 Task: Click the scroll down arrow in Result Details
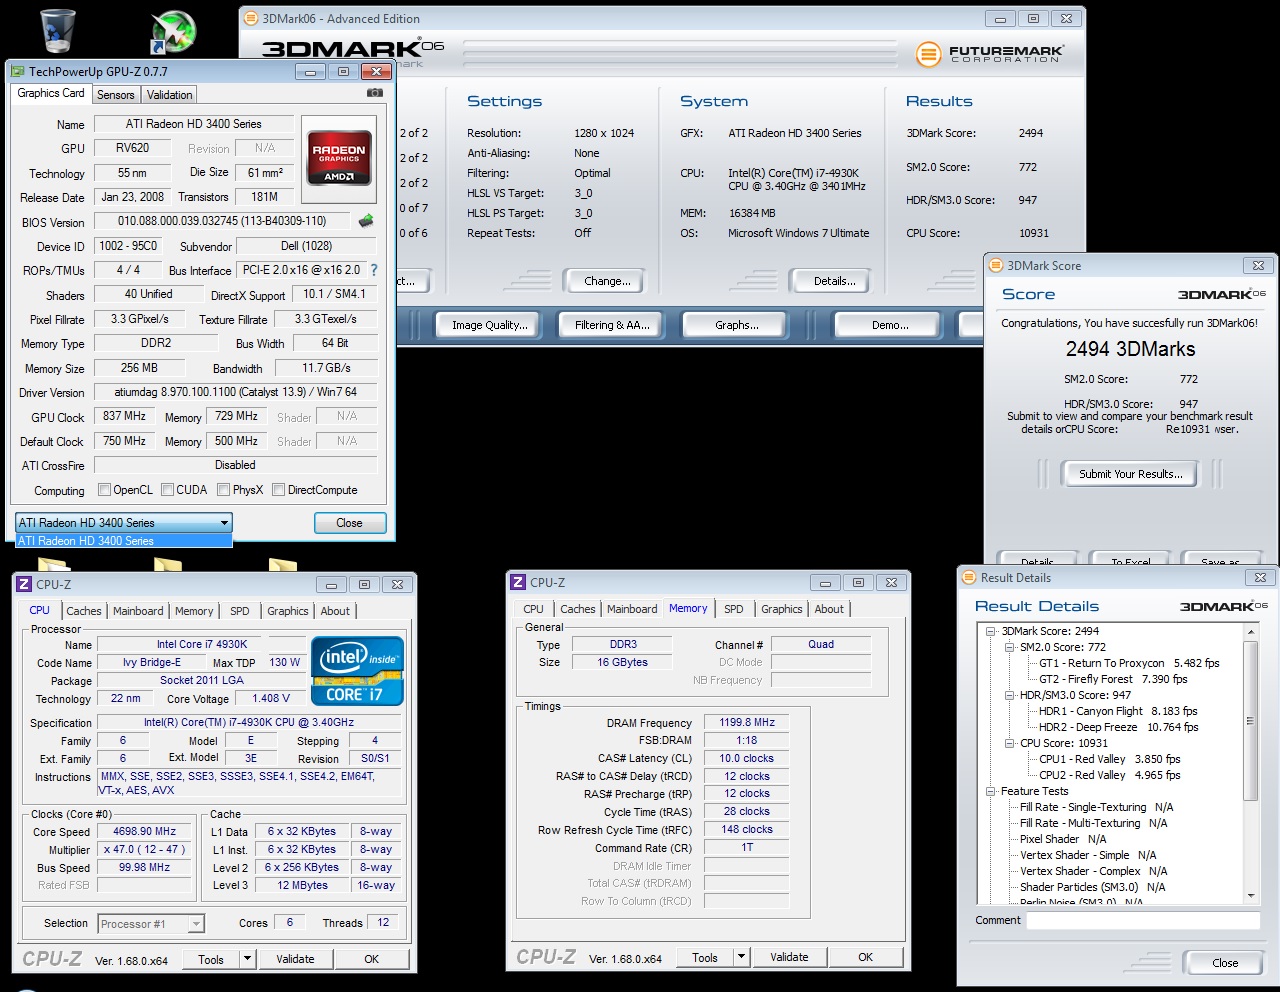tap(1250, 895)
